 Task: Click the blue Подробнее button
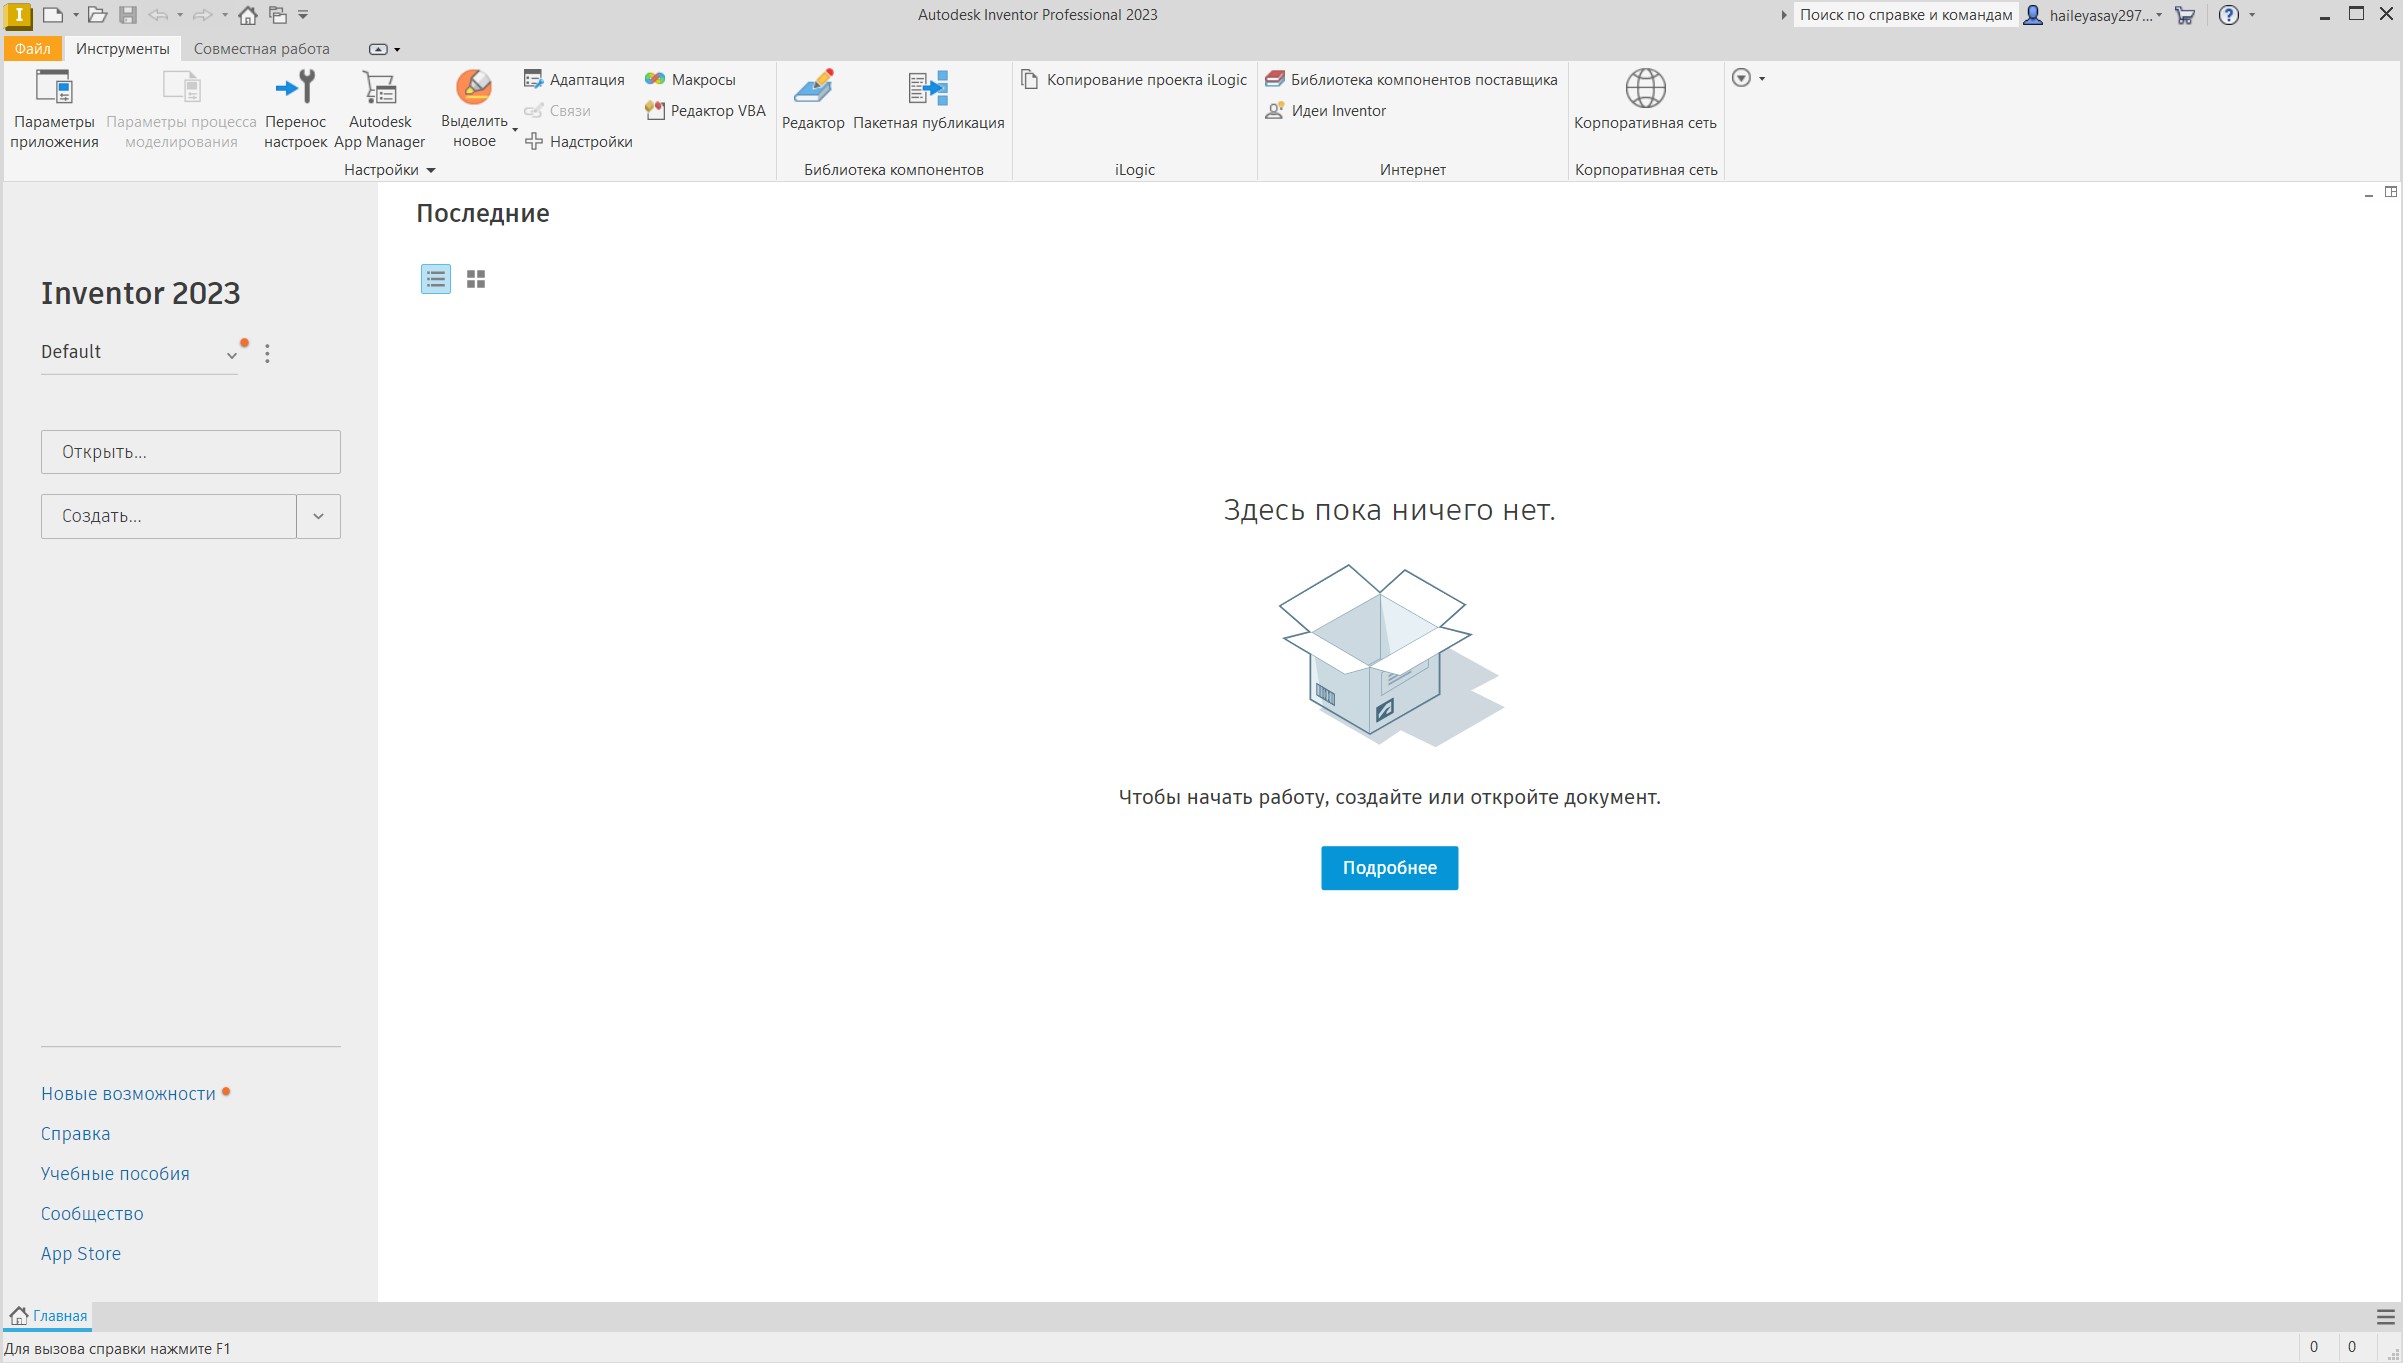[1389, 868]
